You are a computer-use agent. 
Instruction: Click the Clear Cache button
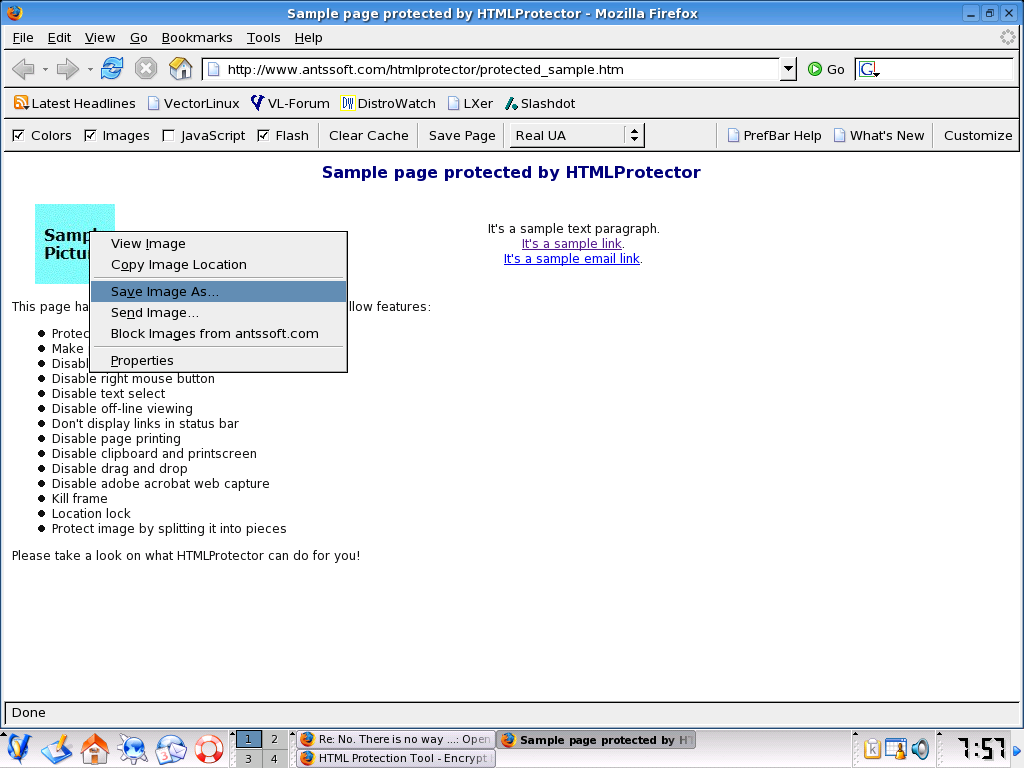point(368,135)
